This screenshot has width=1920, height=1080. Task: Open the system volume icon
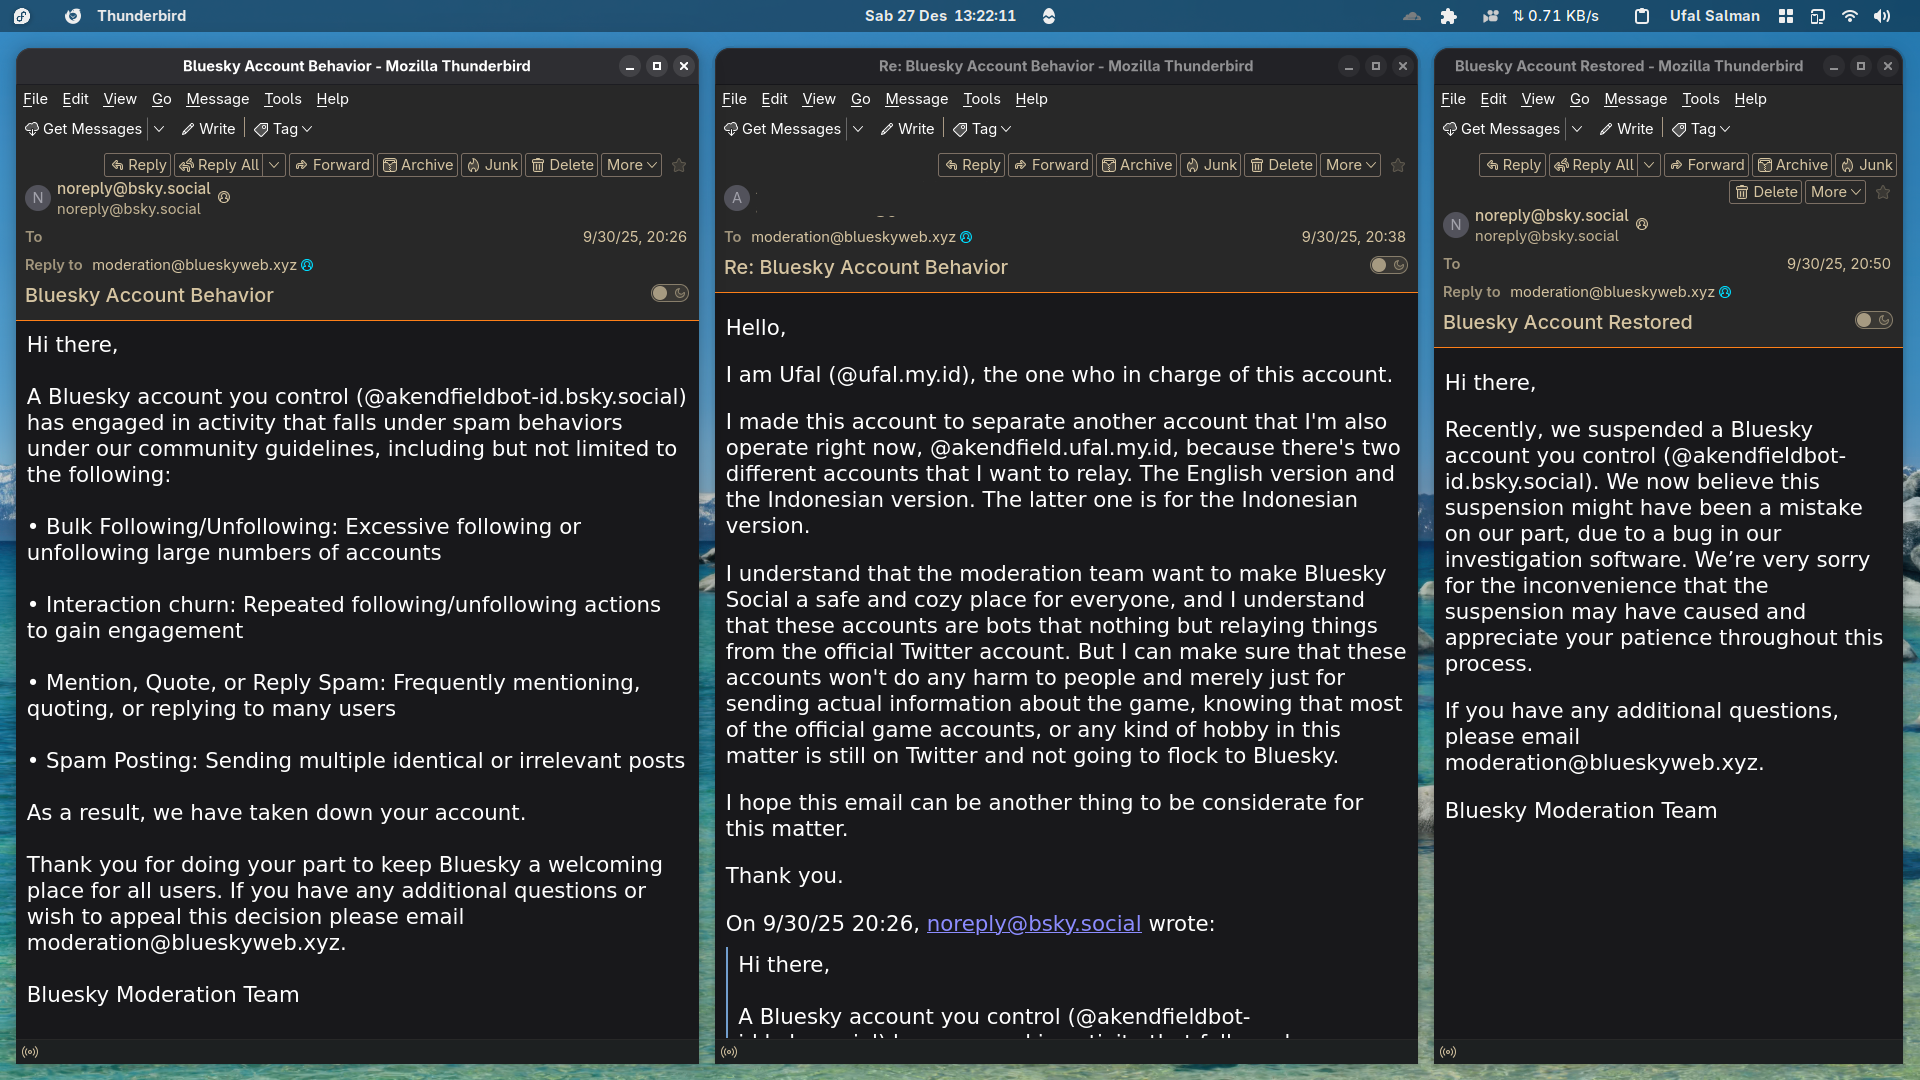coord(1882,16)
